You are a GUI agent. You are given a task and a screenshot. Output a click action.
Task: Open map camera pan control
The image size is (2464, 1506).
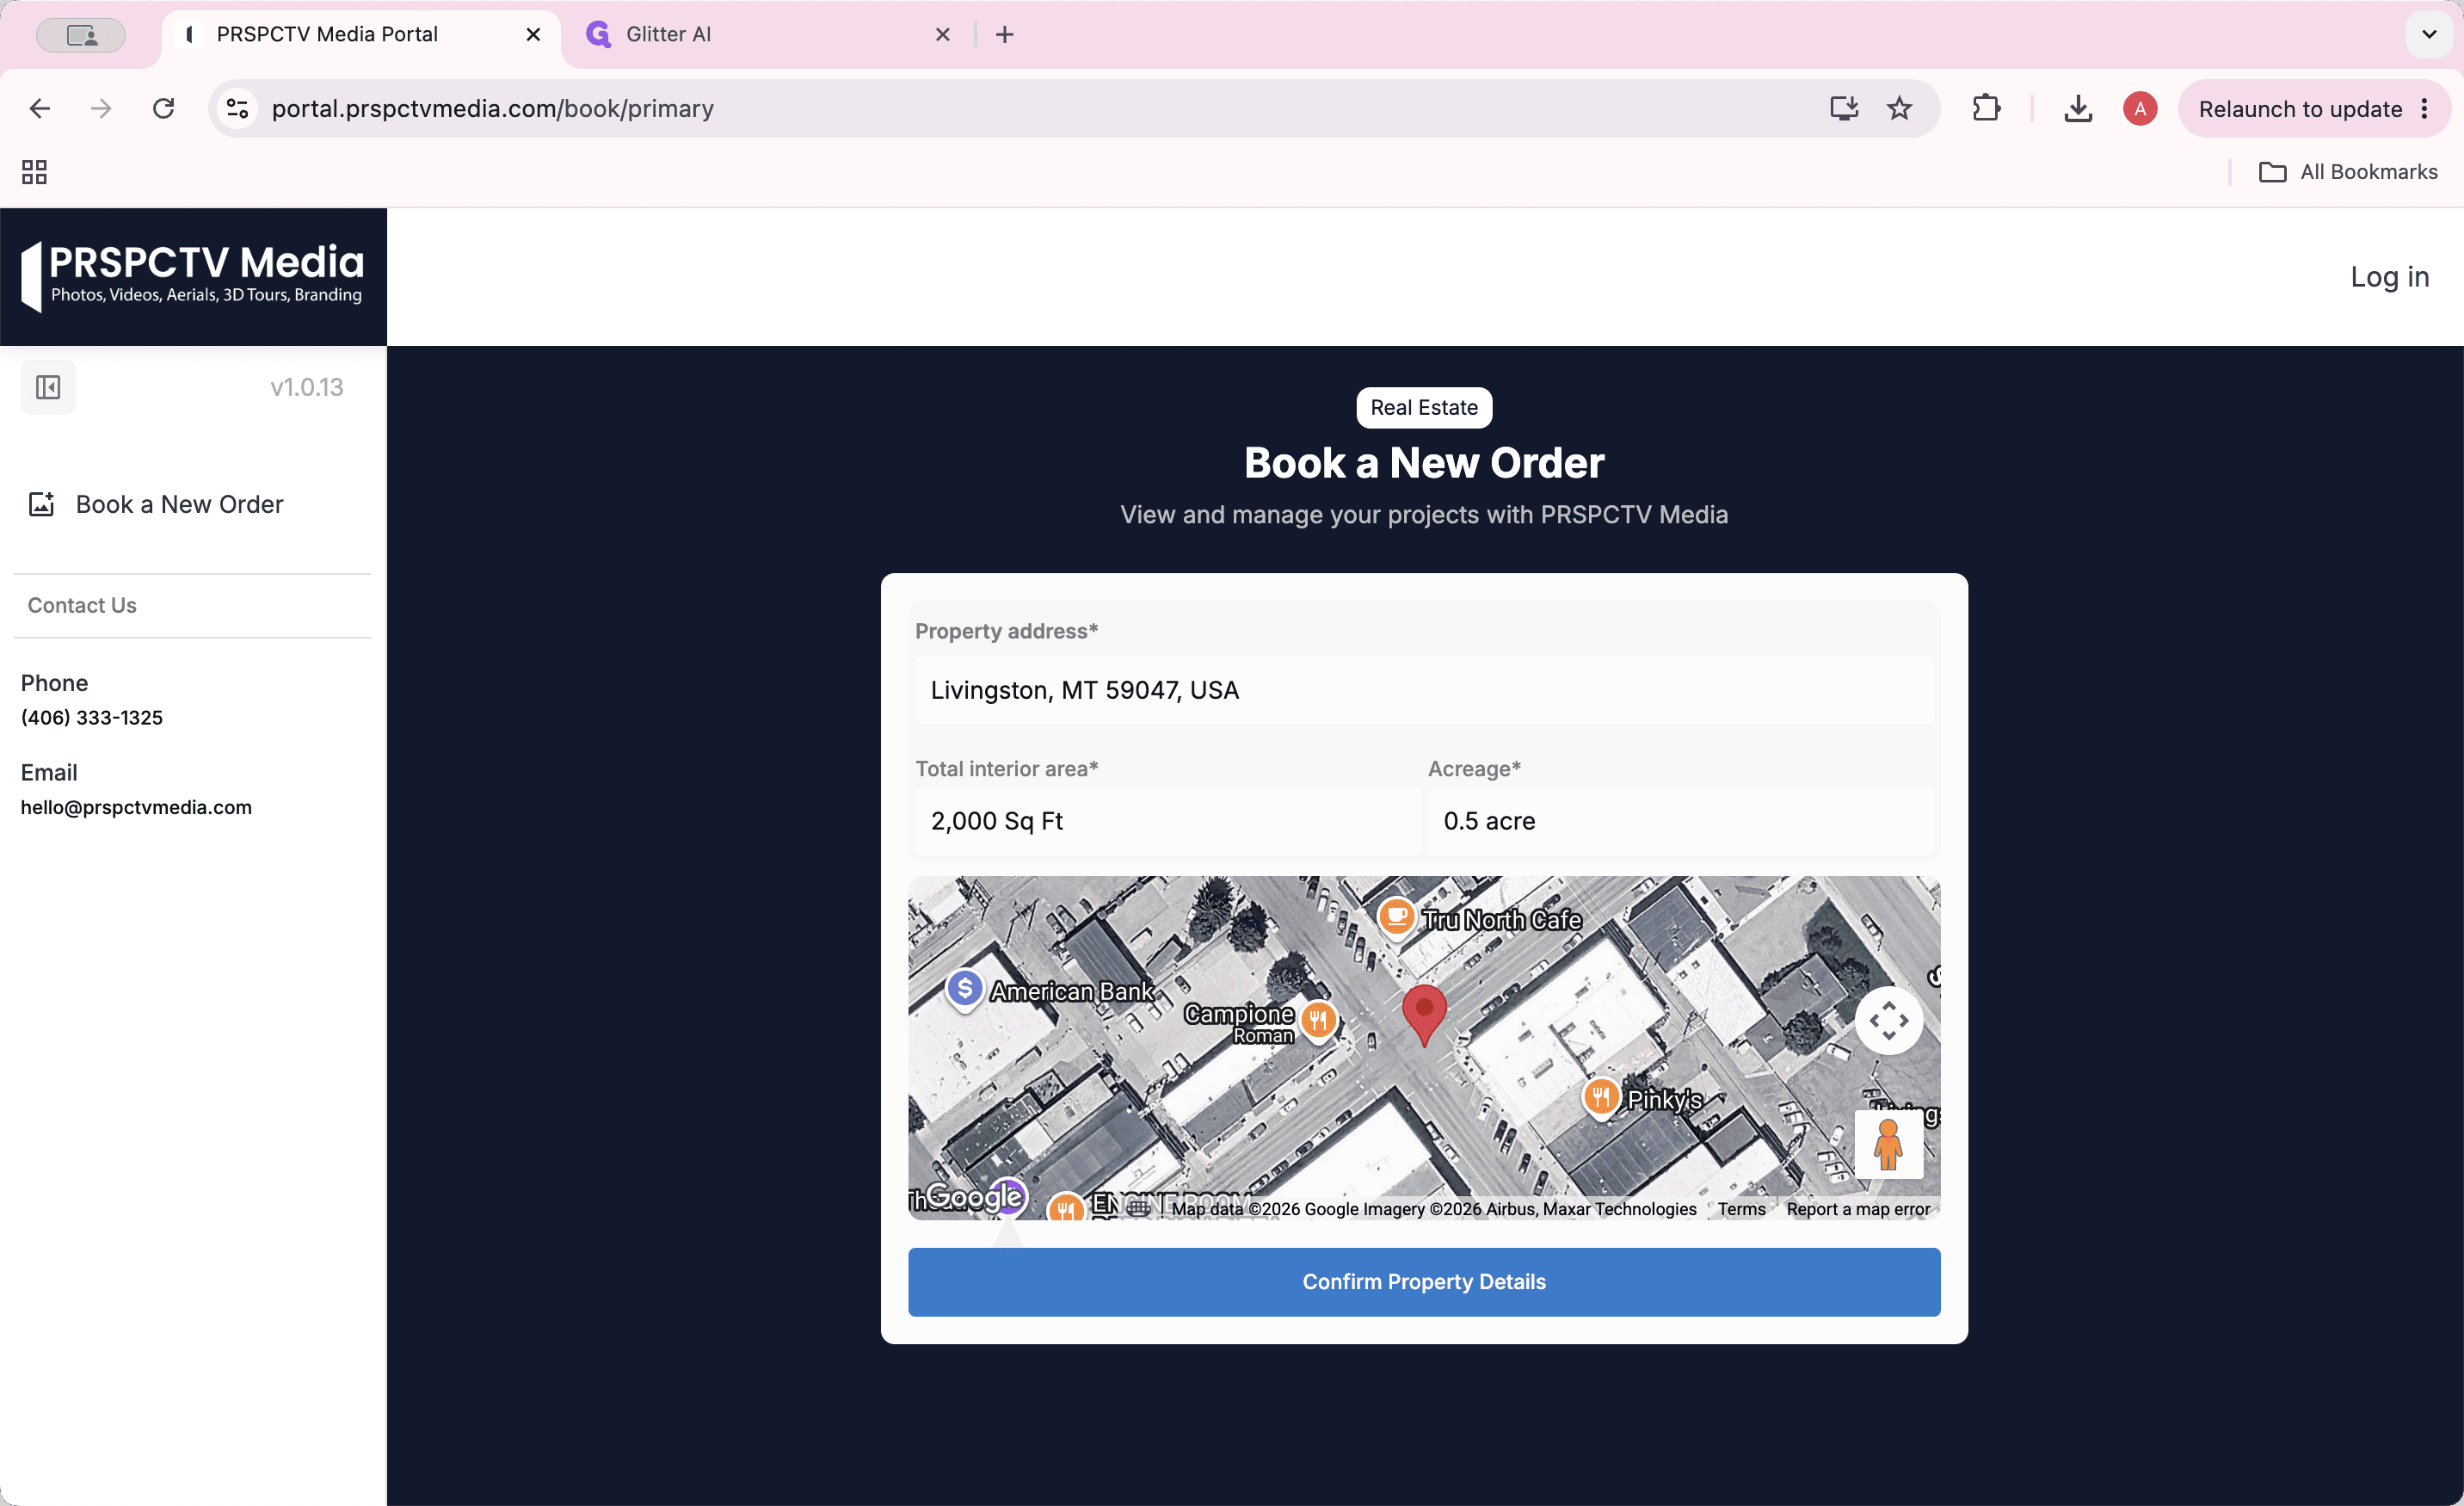pyautogui.click(x=1888, y=1021)
